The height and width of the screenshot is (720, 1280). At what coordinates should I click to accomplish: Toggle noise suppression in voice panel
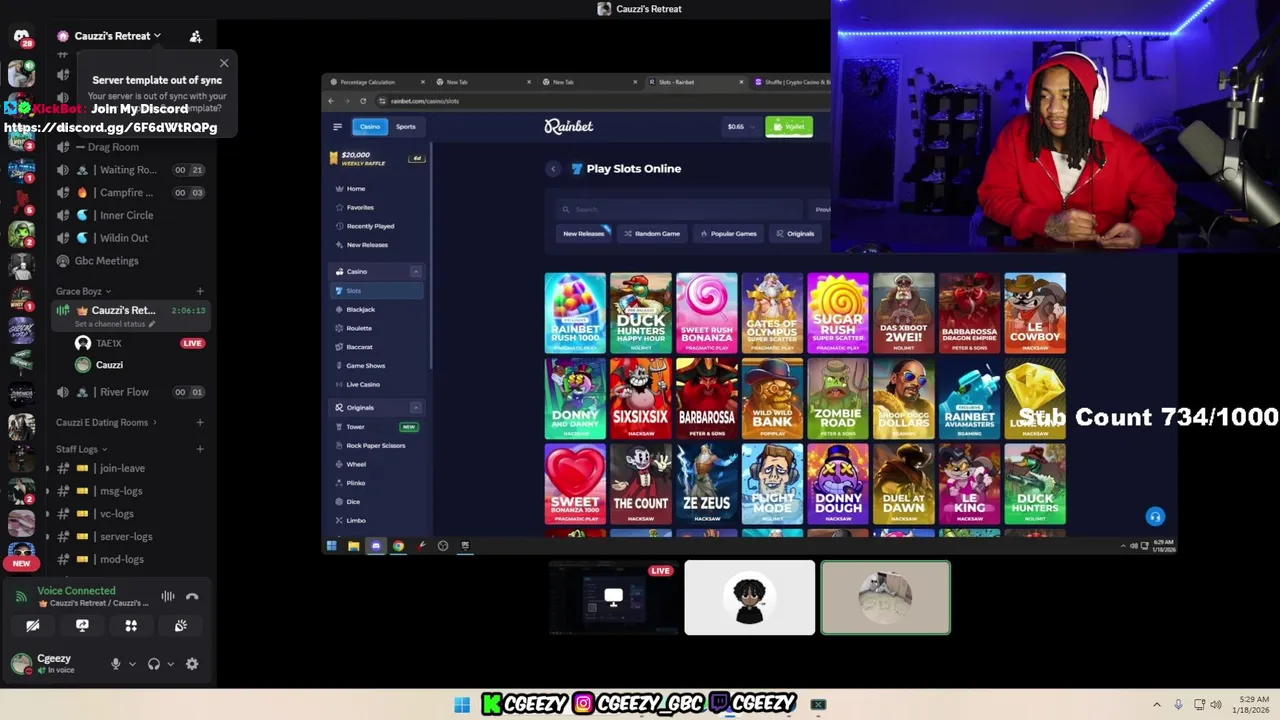click(x=168, y=597)
